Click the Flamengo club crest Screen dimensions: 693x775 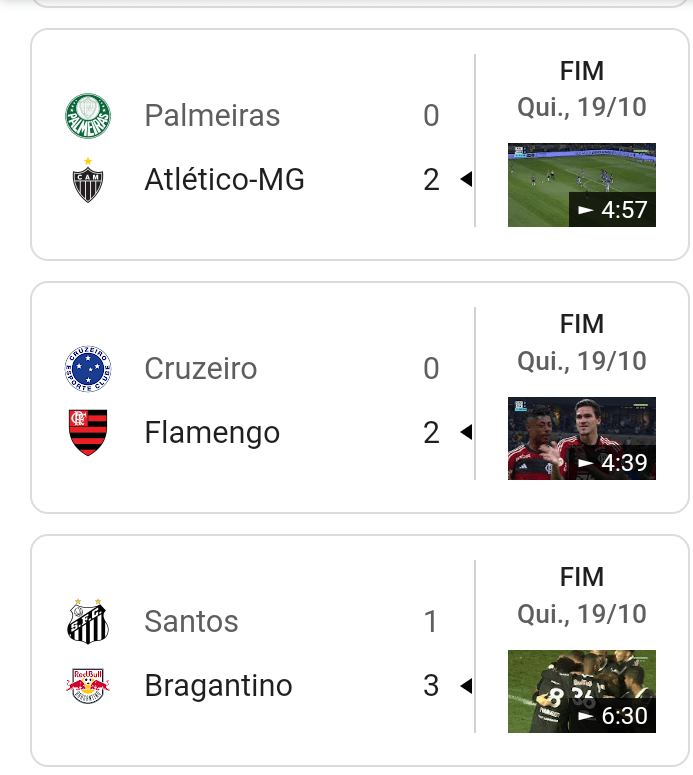(88, 433)
